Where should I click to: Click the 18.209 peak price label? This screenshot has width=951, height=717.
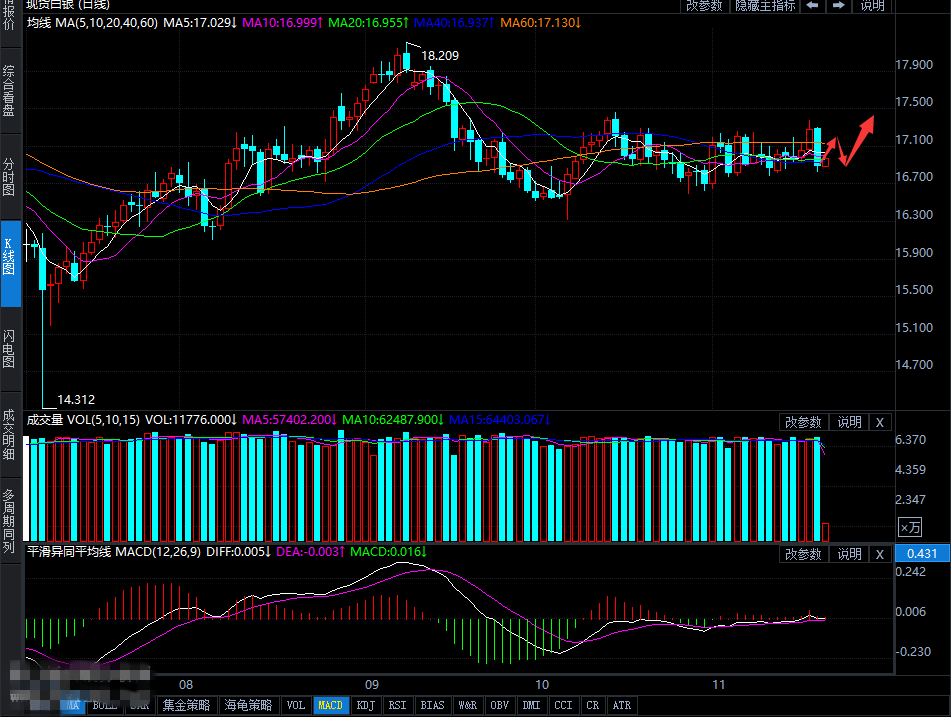point(440,56)
